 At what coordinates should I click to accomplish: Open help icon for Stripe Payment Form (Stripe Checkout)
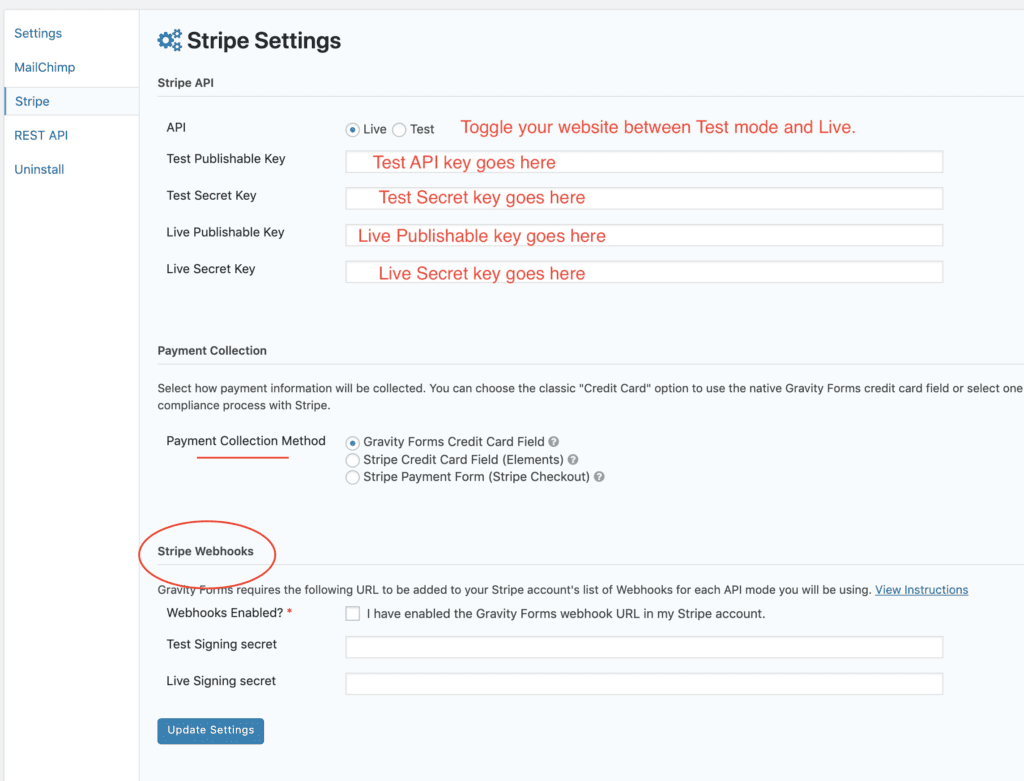(x=599, y=477)
